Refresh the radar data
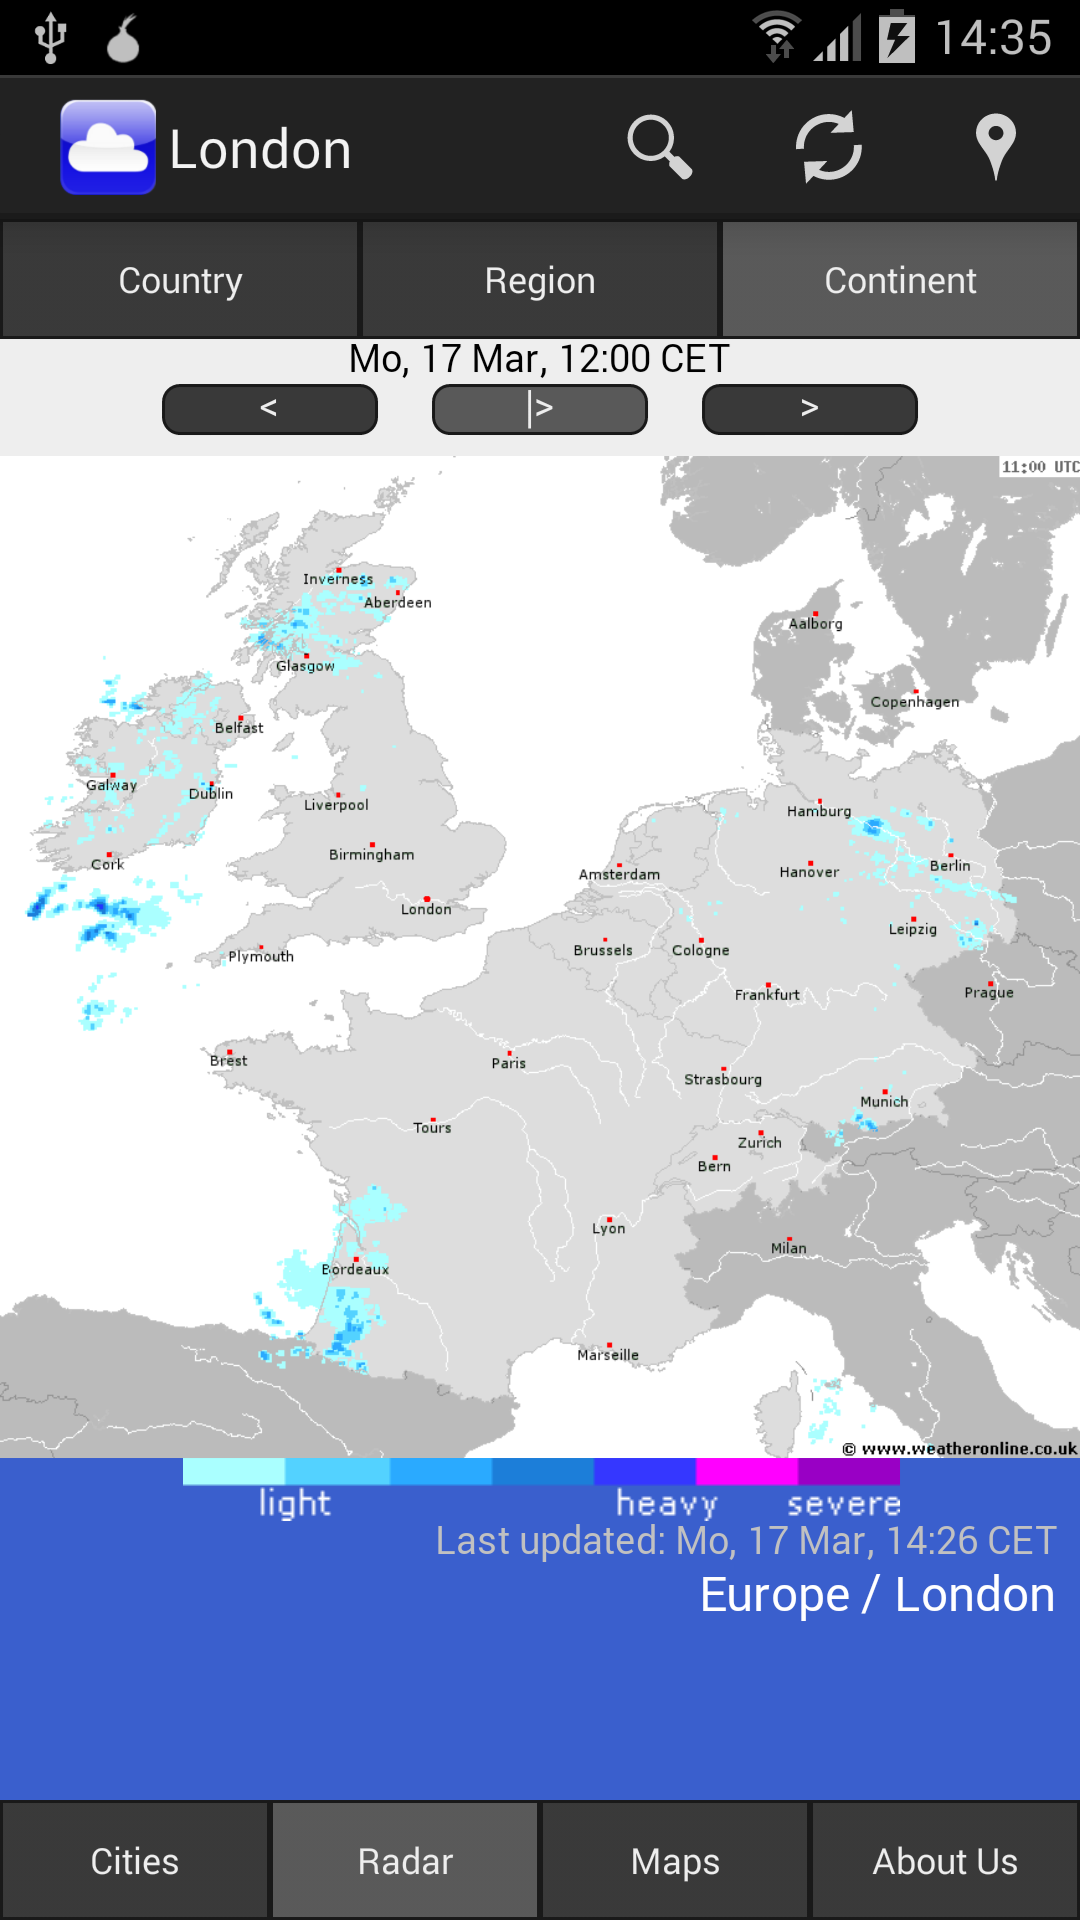The height and width of the screenshot is (1920, 1080). pyautogui.click(x=828, y=148)
